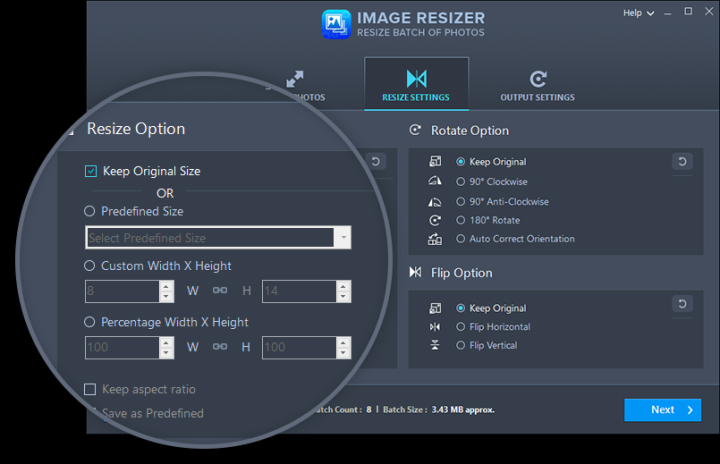
Task: Close the Image Resizer window
Action: [709, 11]
